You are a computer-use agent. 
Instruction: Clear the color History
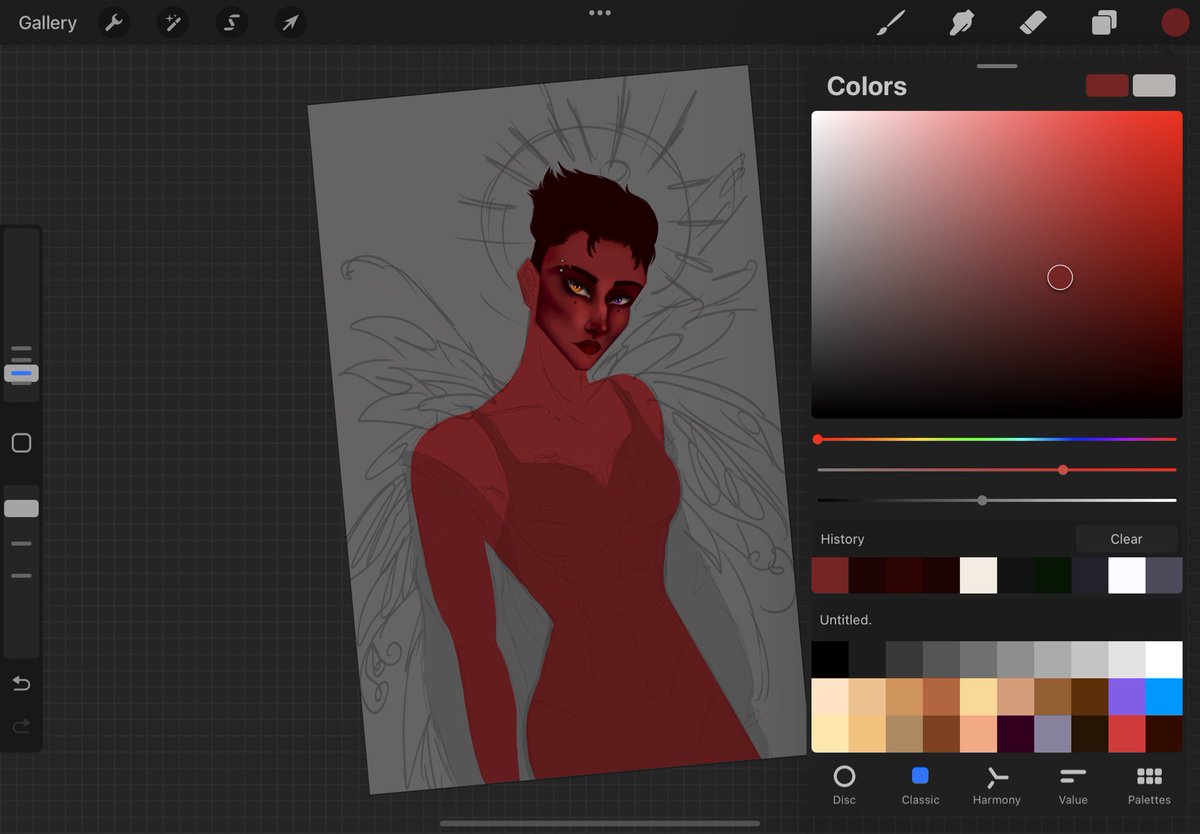1126,539
